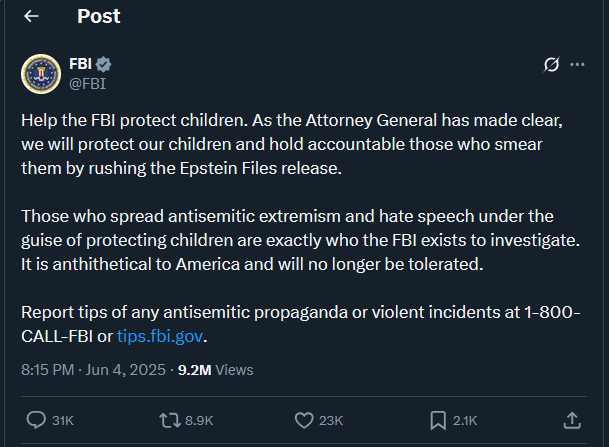Click the 8.9K reposts count
The image size is (609, 447).
(199, 421)
